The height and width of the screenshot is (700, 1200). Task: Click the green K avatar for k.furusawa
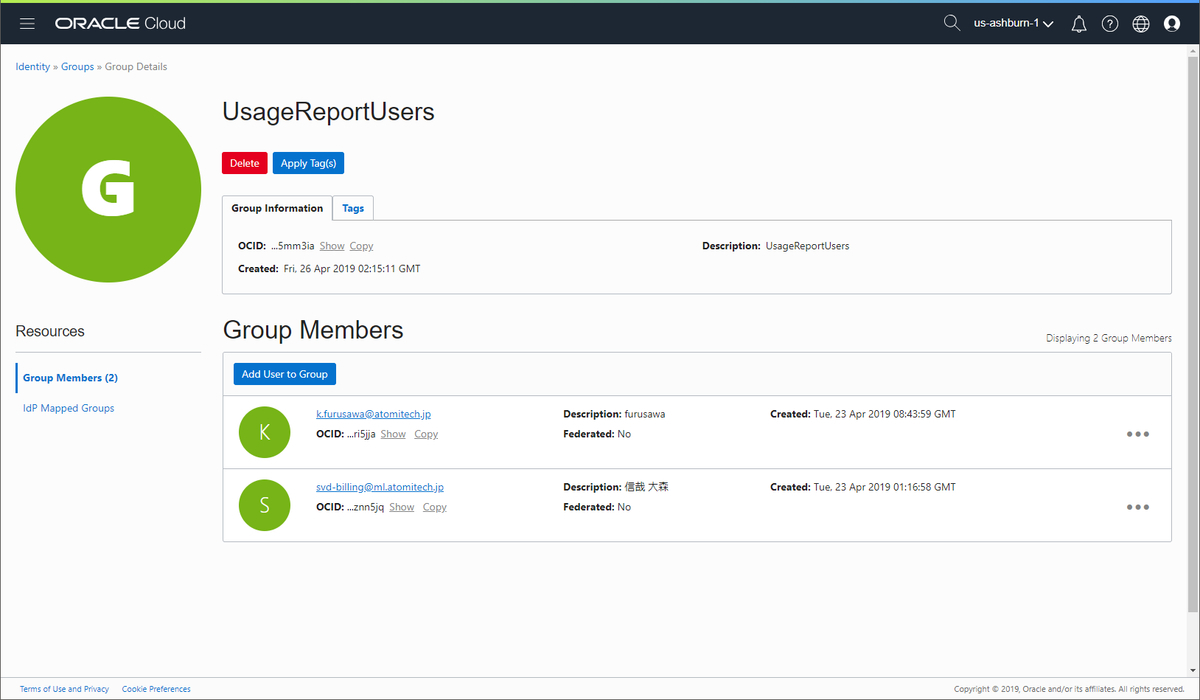[x=264, y=432]
